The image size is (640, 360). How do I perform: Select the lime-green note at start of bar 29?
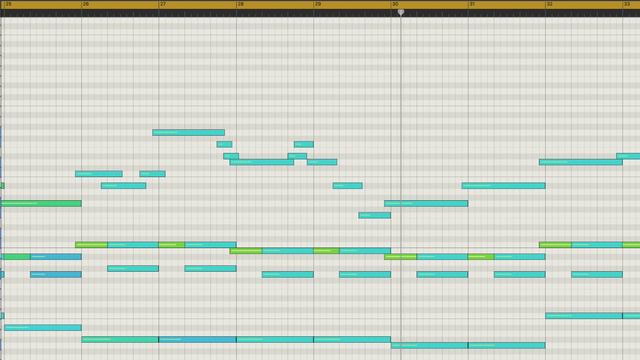[326, 251]
